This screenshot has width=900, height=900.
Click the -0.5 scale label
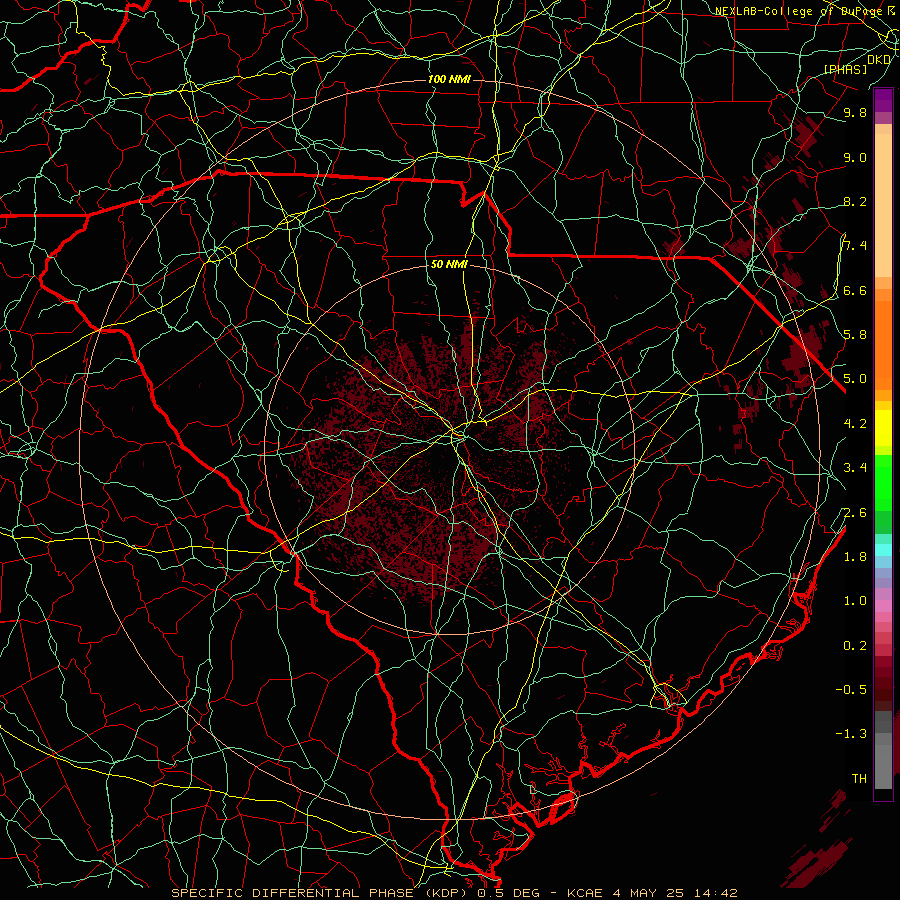point(851,689)
